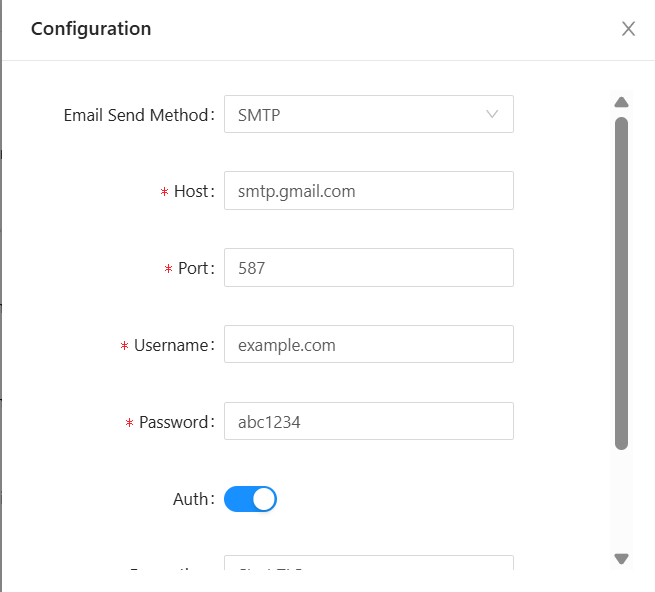Close the Configuration dialog

[628, 29]
